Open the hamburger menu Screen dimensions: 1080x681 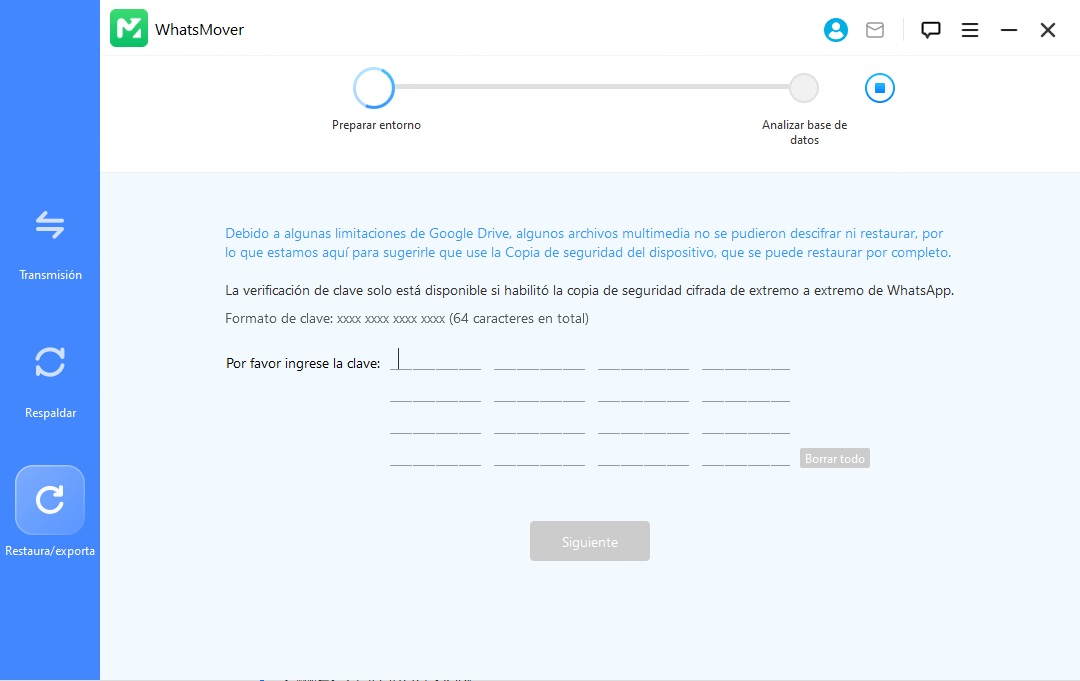tap(970, 30)
